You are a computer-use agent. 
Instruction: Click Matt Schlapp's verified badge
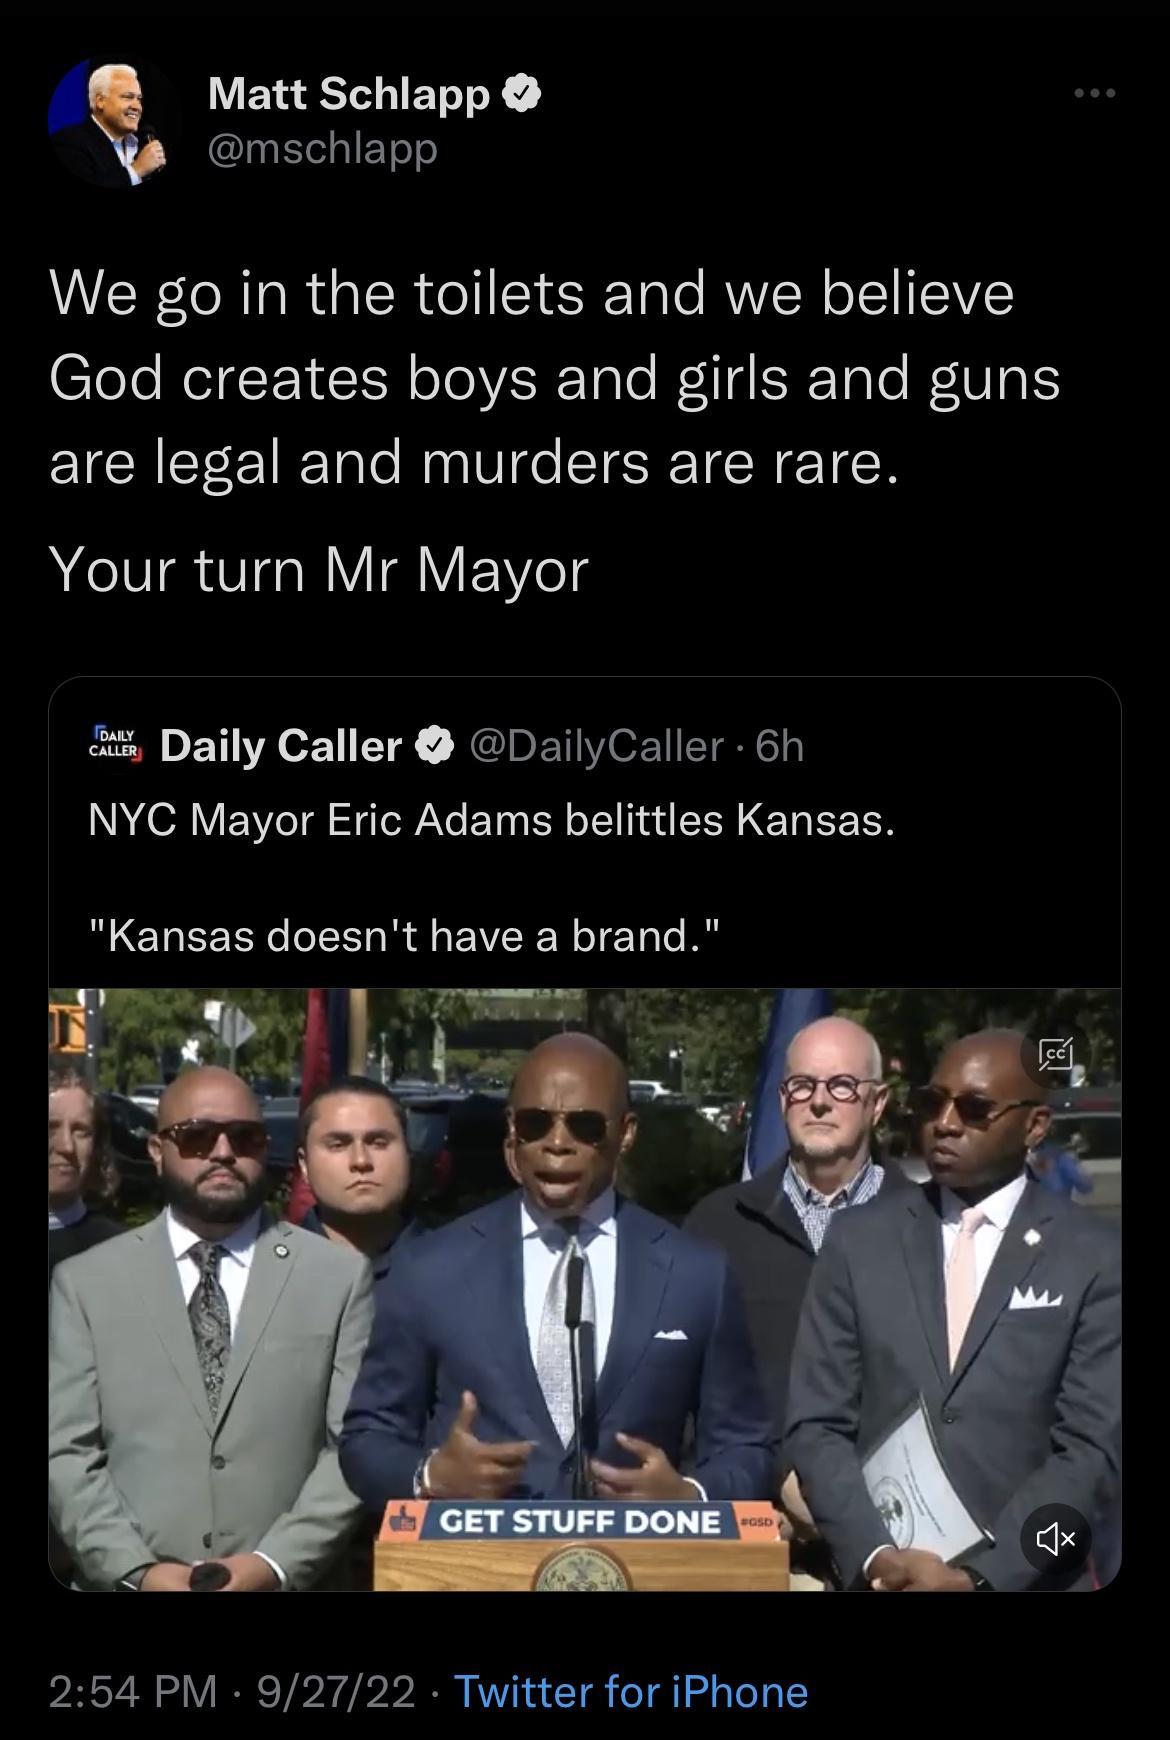coord(521,92)
